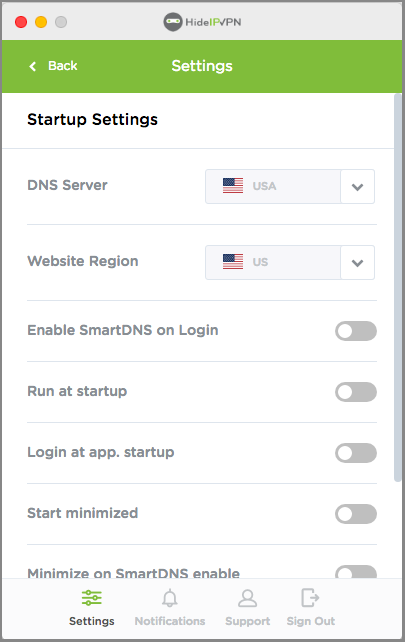Click the Sign Out door icon
The image size is (405, 642).
(310, 597)
